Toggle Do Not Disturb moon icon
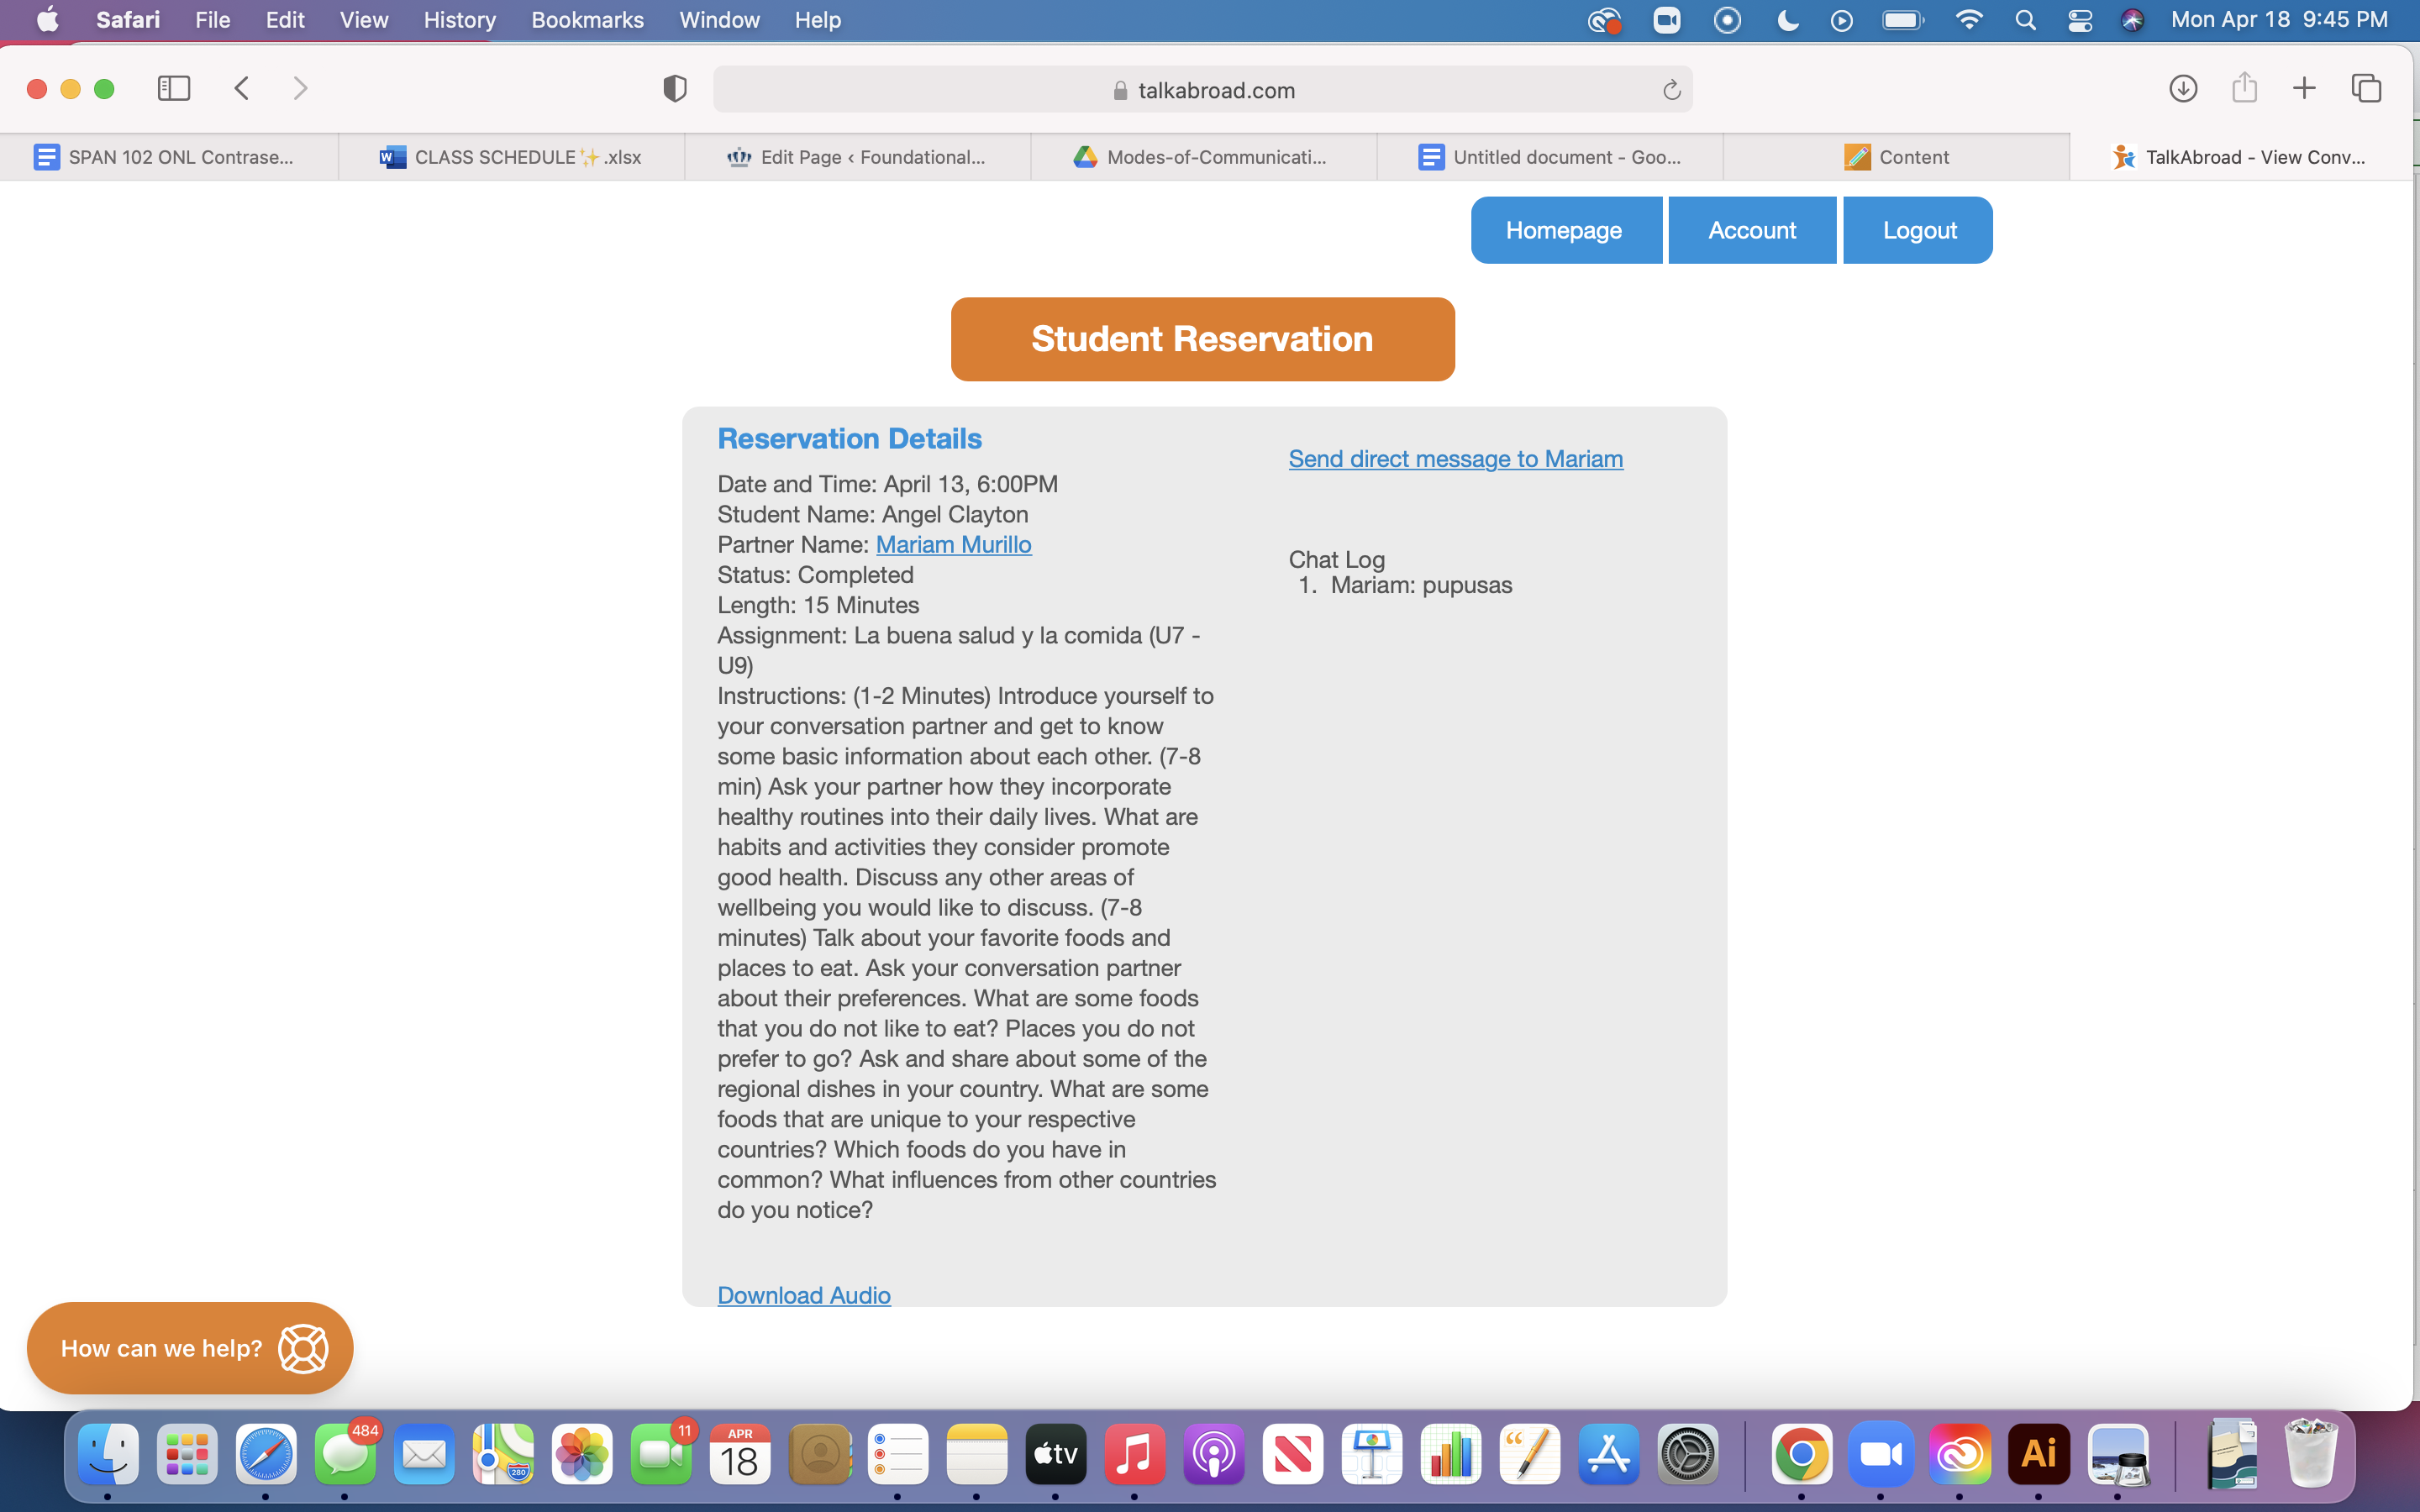The image size is (2420, 1512). click(1788, 20)
